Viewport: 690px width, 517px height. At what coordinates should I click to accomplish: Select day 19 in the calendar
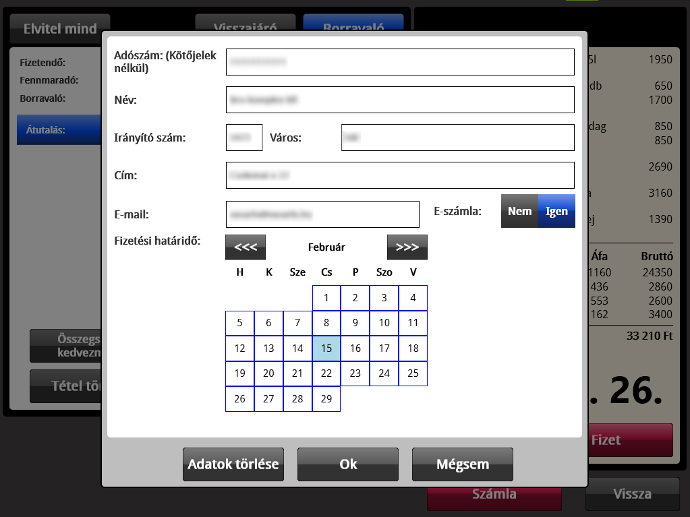(x=239, y=373)
